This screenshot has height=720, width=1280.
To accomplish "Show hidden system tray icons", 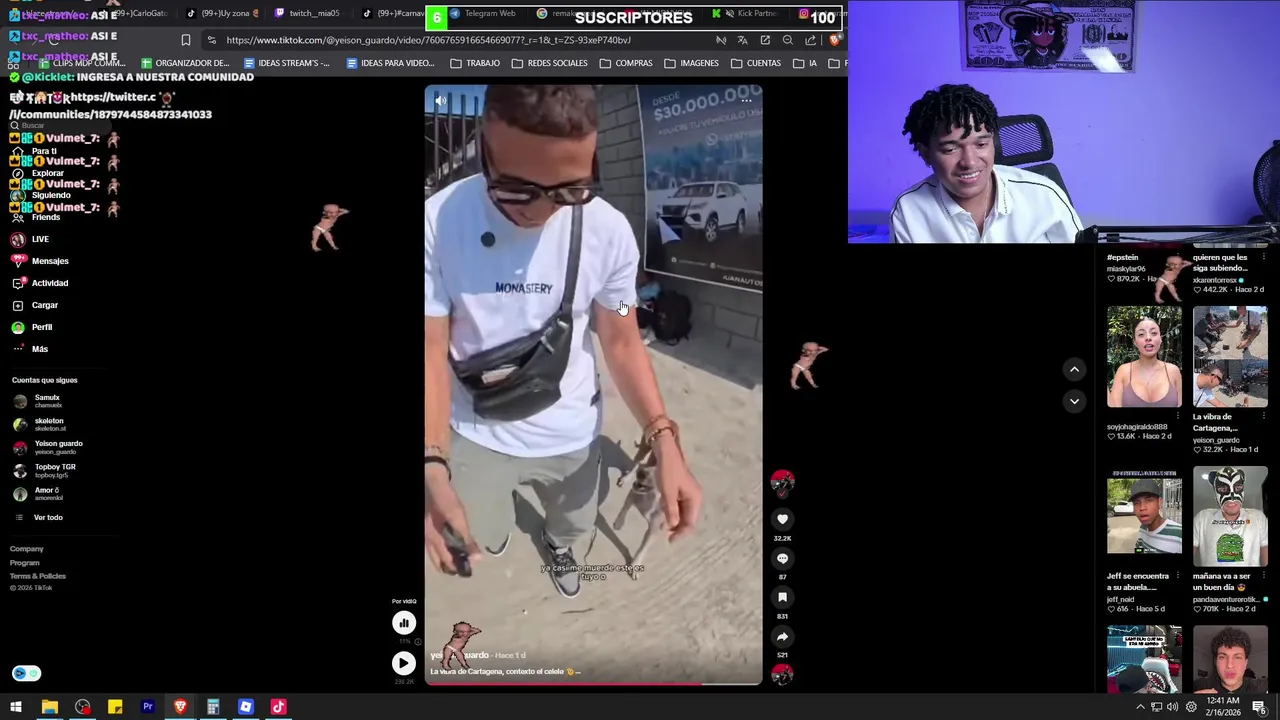I will (1140, 707).
